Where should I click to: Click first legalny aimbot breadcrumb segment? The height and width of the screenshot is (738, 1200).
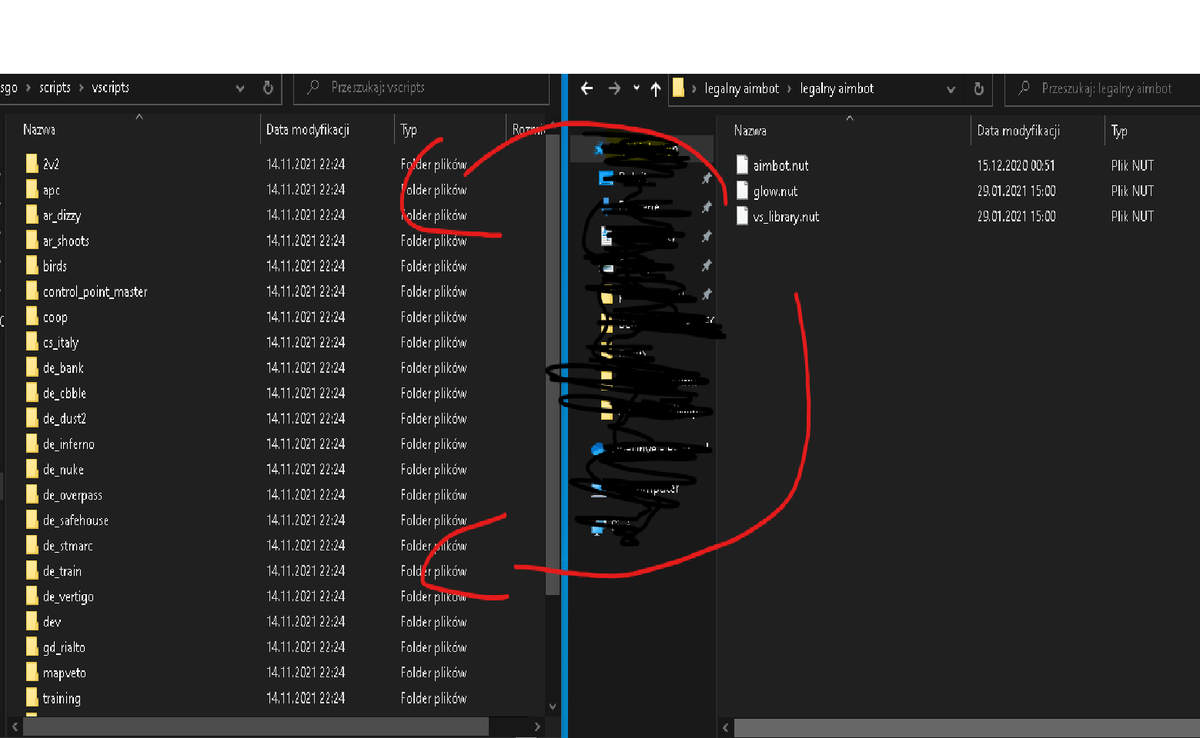click(x=741, y=88)
